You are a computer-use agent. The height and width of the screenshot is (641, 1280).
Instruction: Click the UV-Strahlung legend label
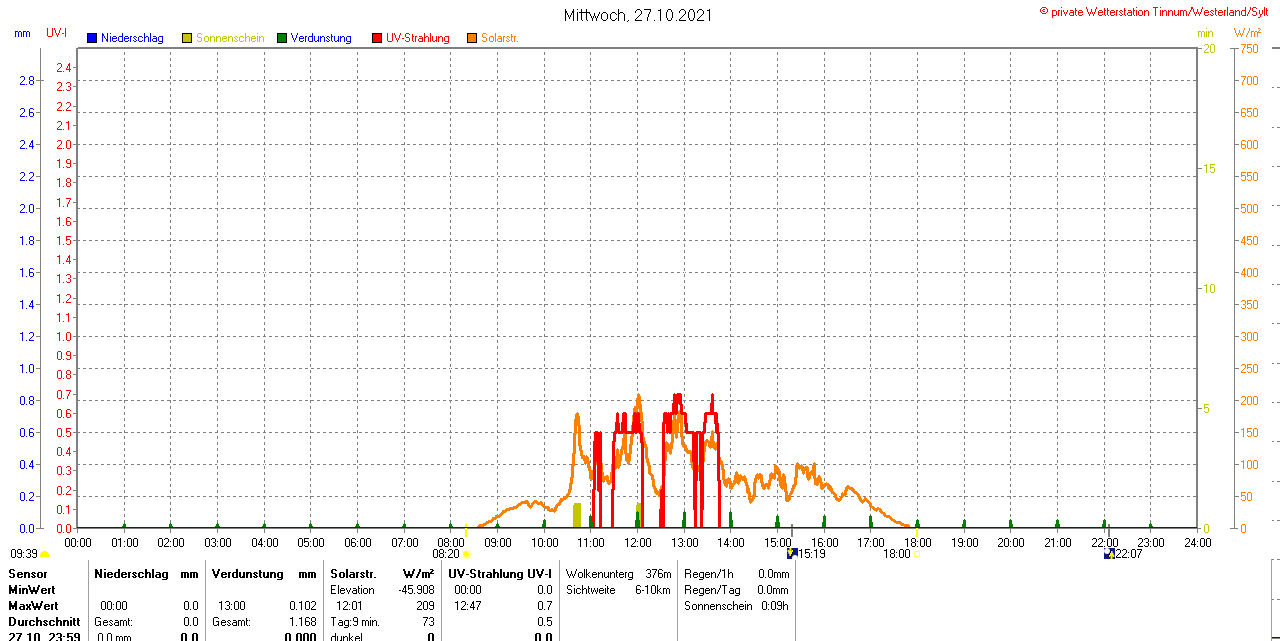point(418,38)
